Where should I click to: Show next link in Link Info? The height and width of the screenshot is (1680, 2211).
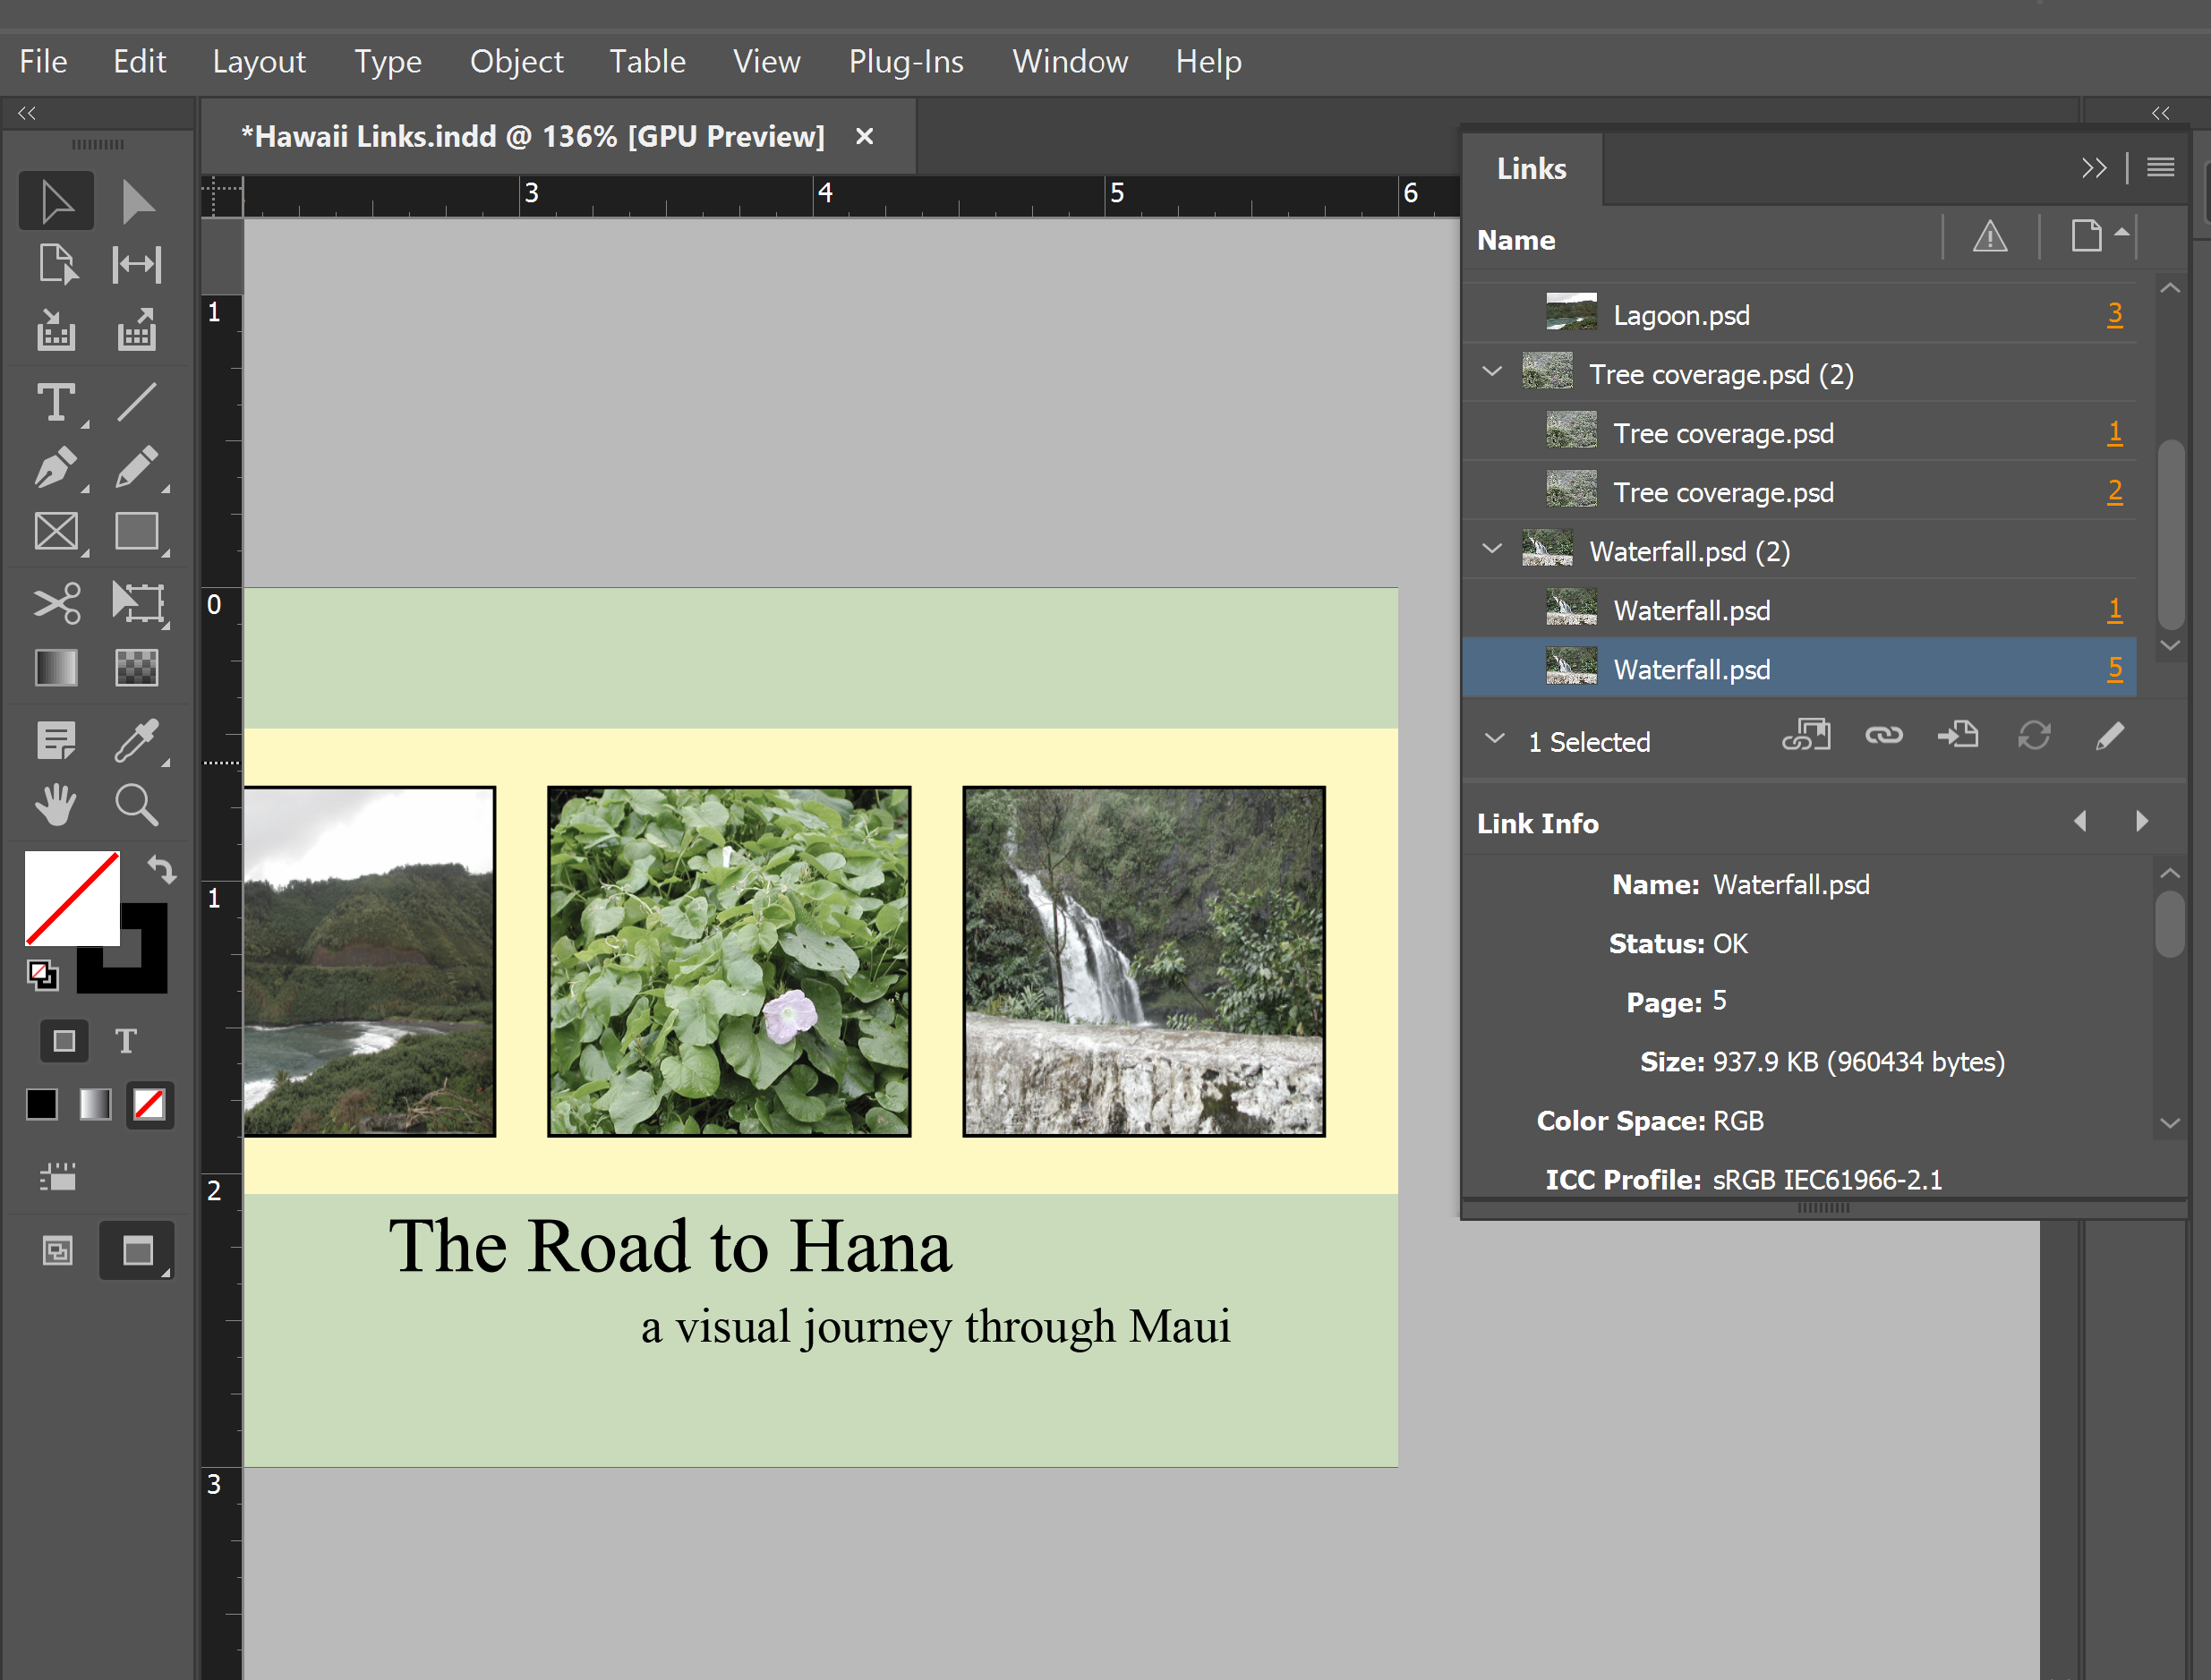(2141, 821)
